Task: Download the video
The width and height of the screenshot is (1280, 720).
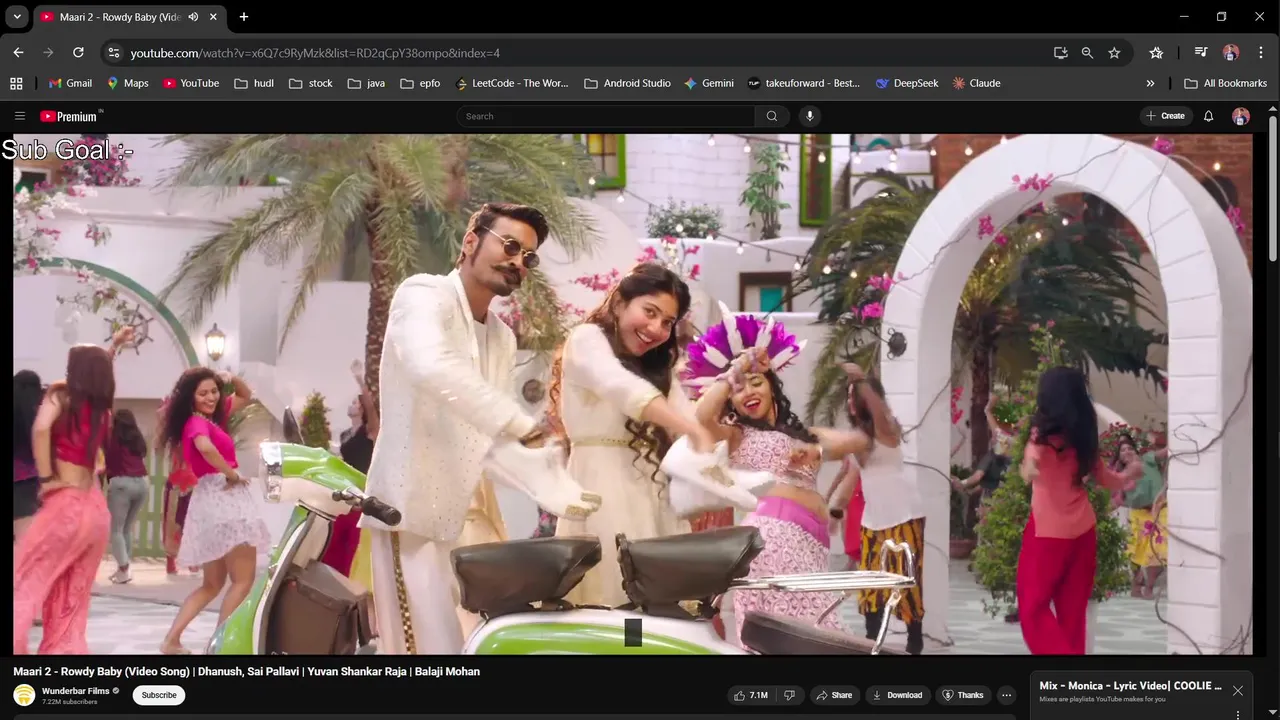Action: point(897,695)
